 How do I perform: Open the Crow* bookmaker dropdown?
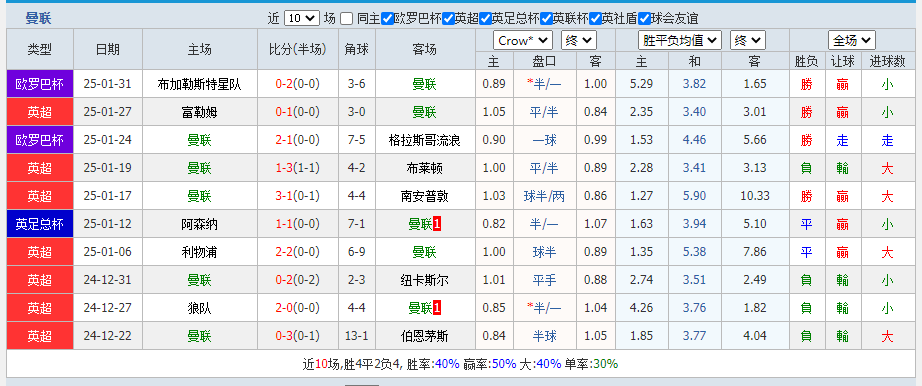[x=523, y=41]
